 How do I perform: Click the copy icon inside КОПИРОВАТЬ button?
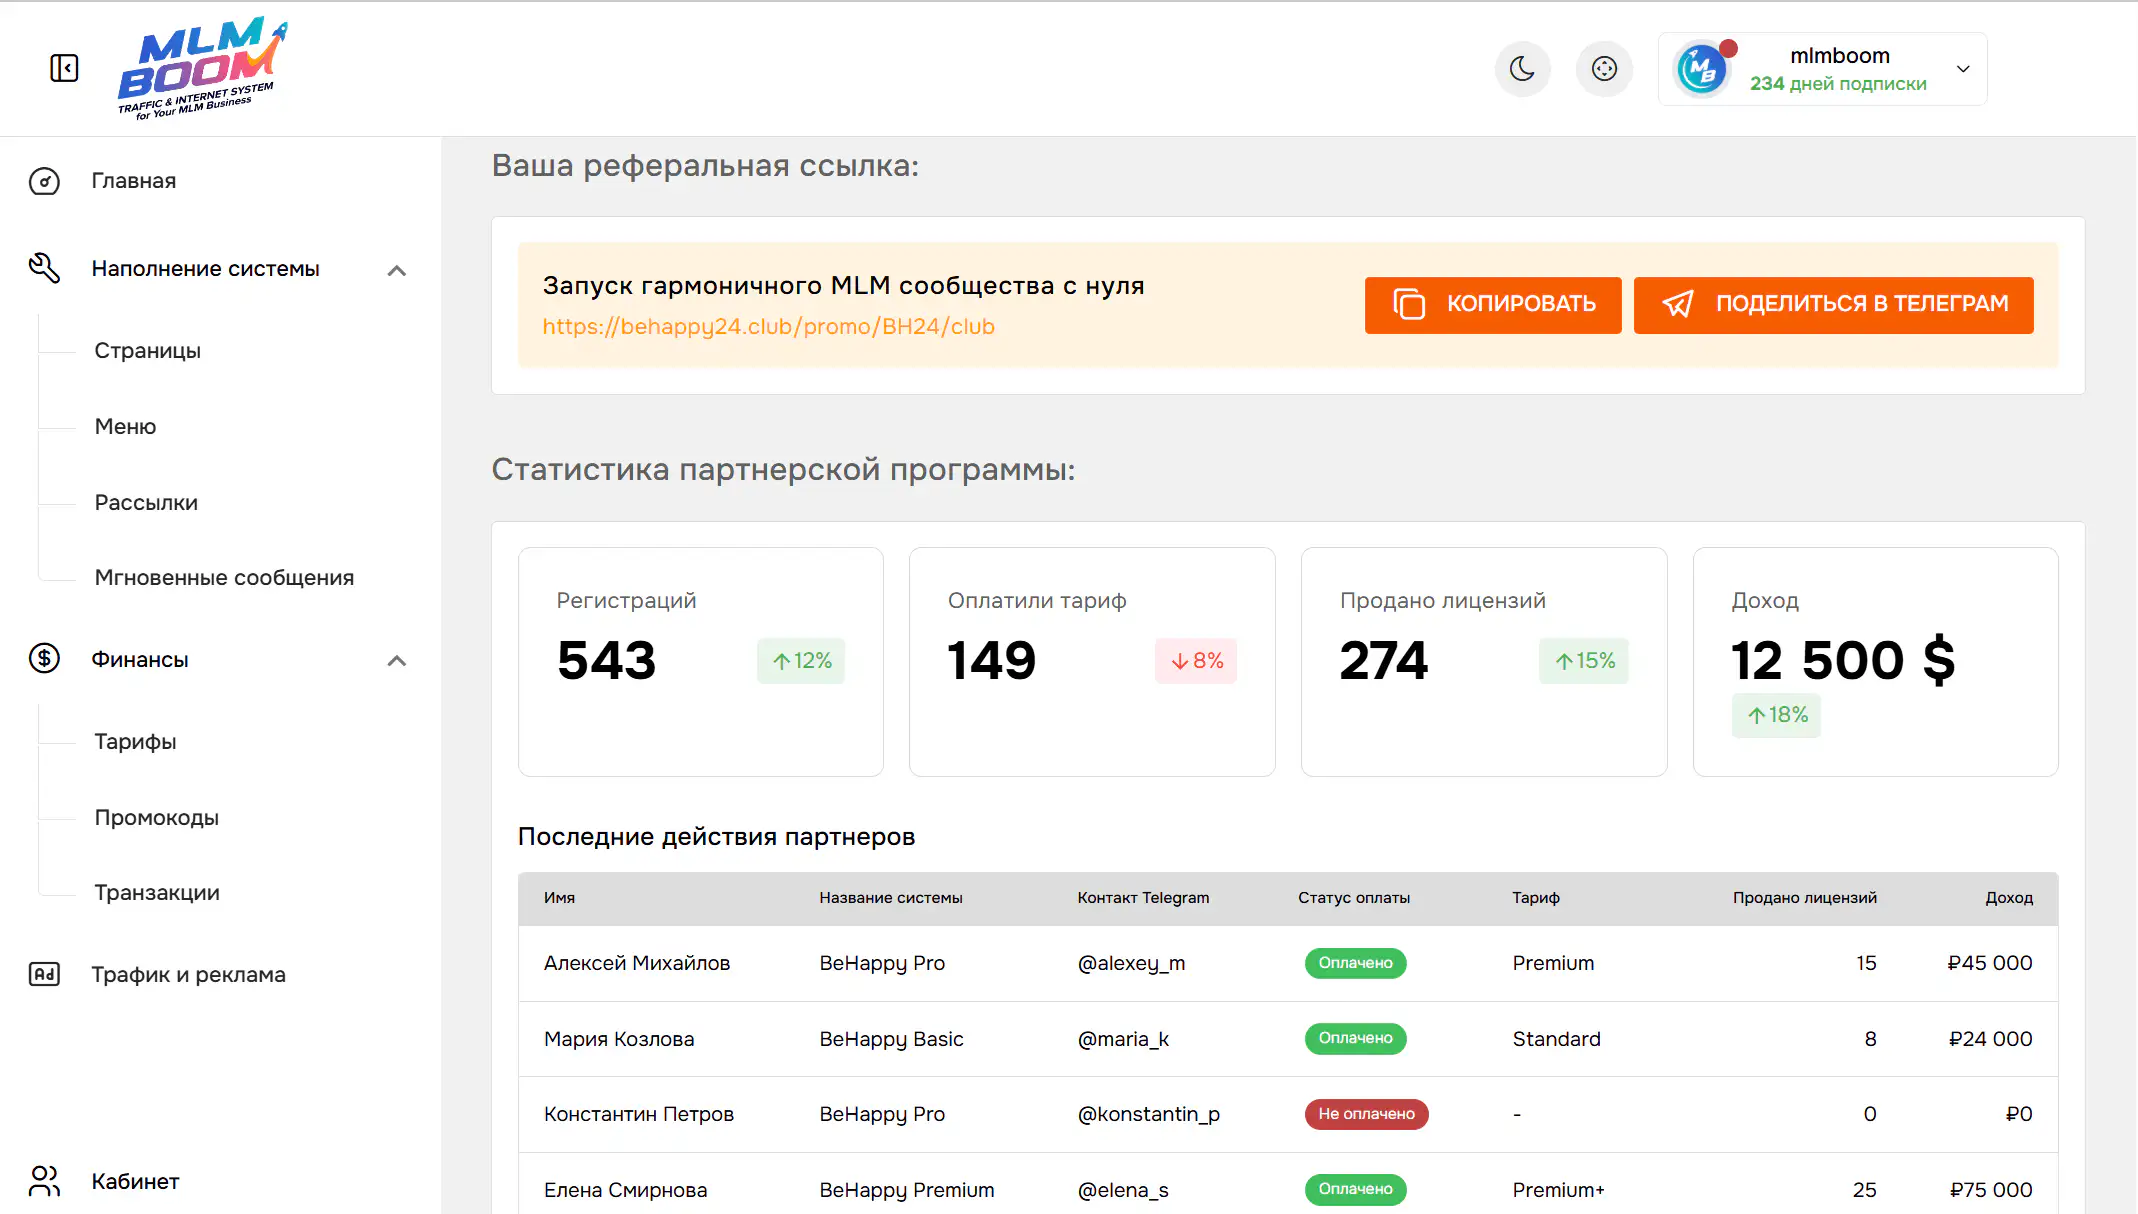tap(1410, 305)
